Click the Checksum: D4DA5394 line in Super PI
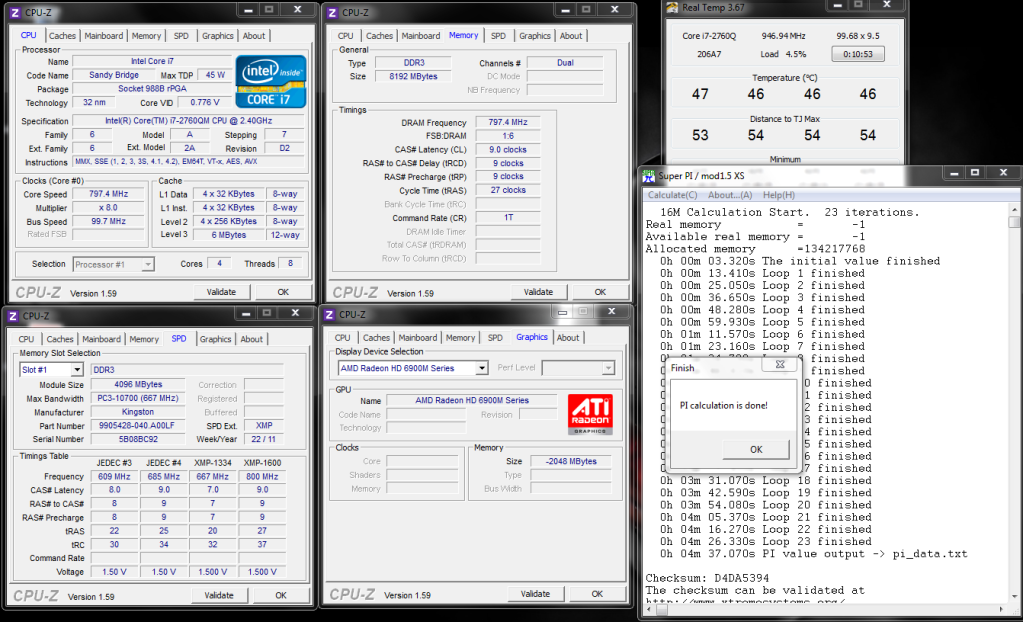This screenshot has width=1023, height=622. click(707, 578)
